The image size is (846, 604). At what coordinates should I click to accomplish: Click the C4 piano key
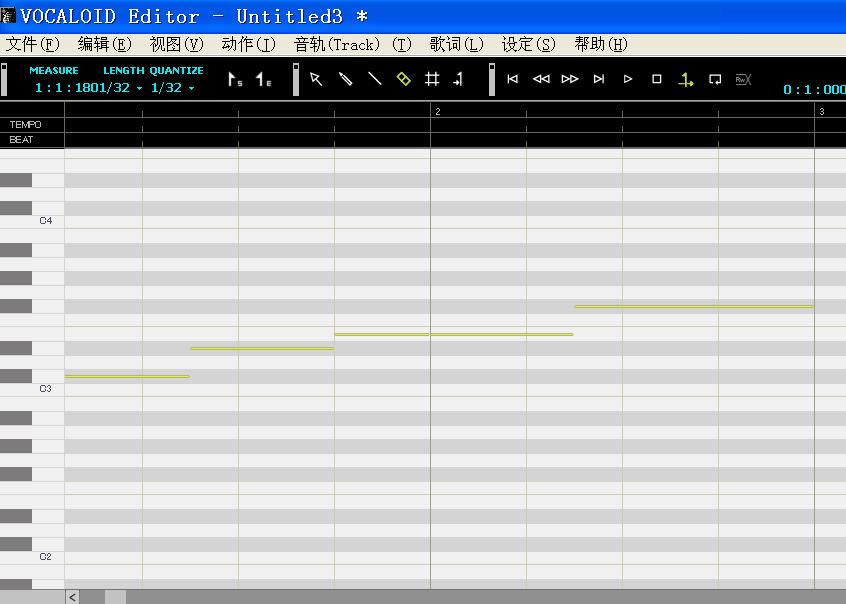pyautogui.click(x=32, y=221)
